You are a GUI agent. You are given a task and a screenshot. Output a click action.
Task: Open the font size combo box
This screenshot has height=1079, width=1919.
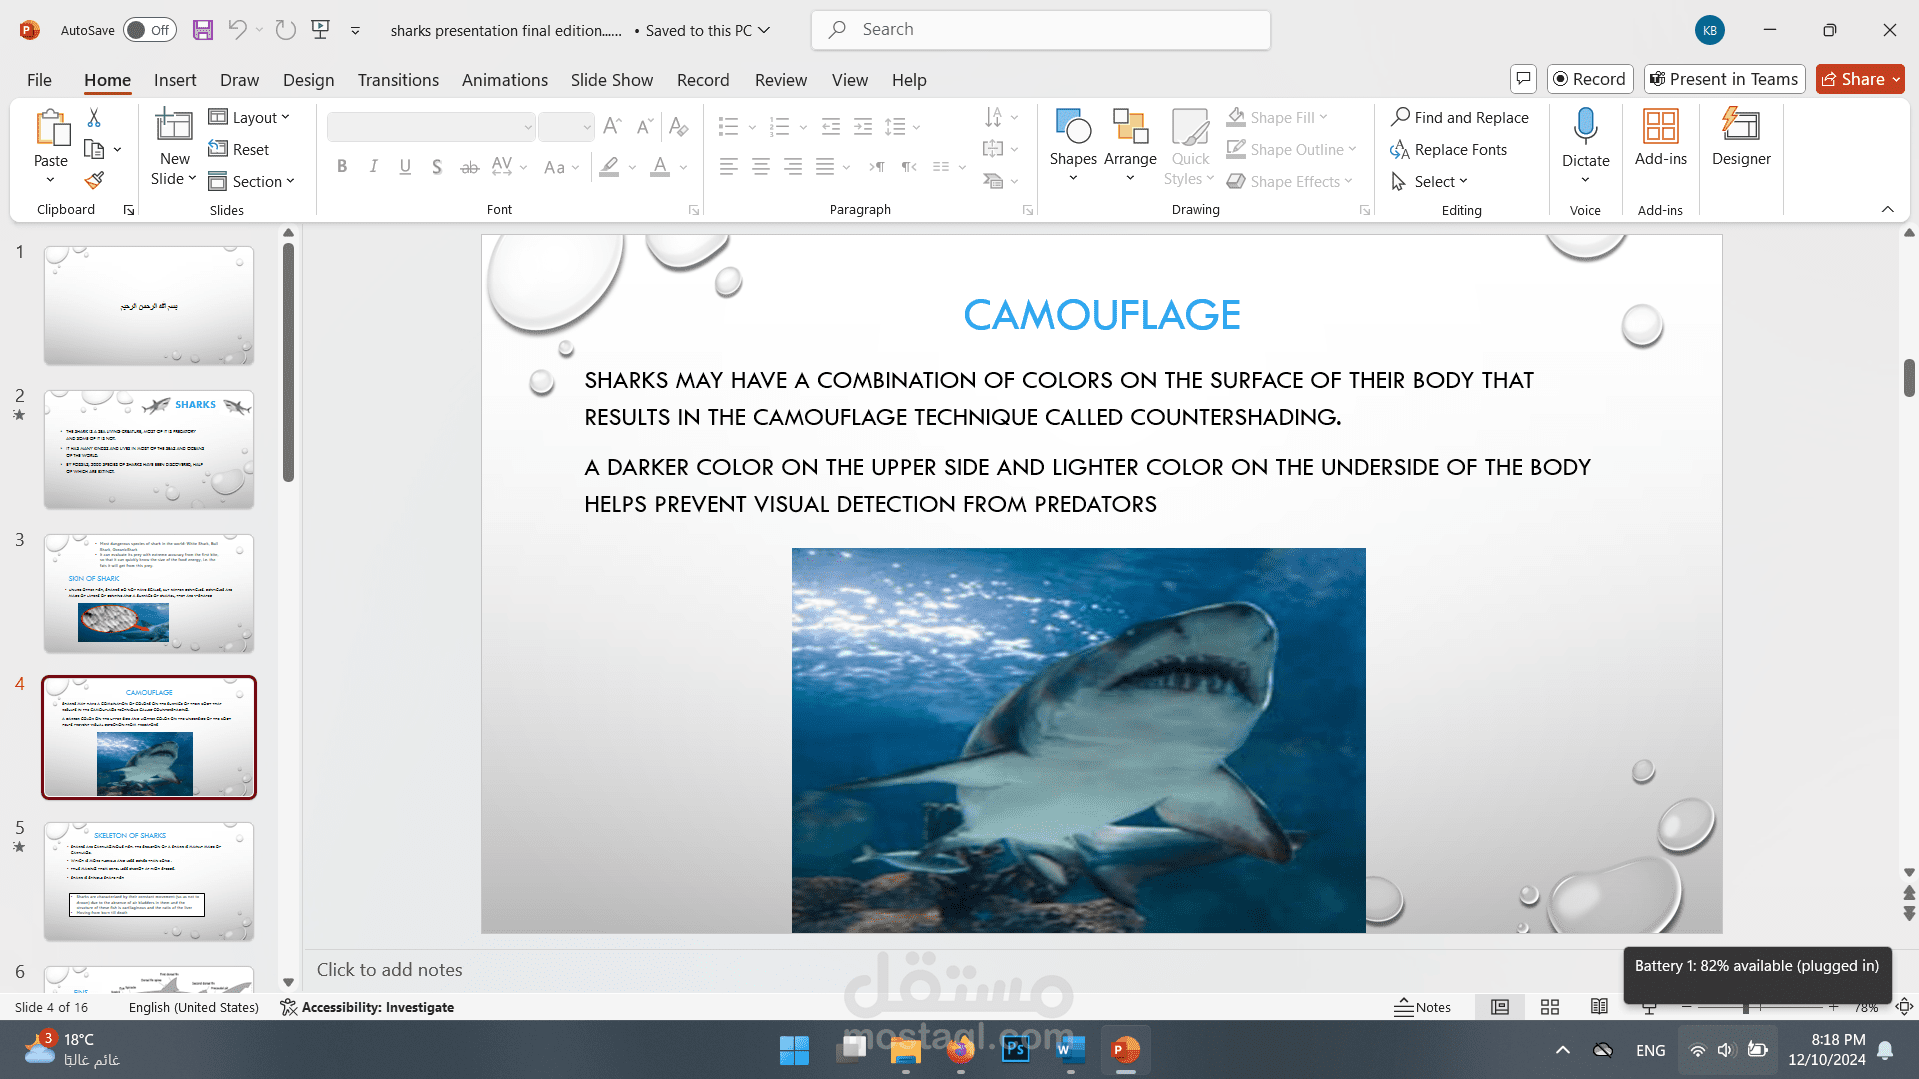pos(566,127)
